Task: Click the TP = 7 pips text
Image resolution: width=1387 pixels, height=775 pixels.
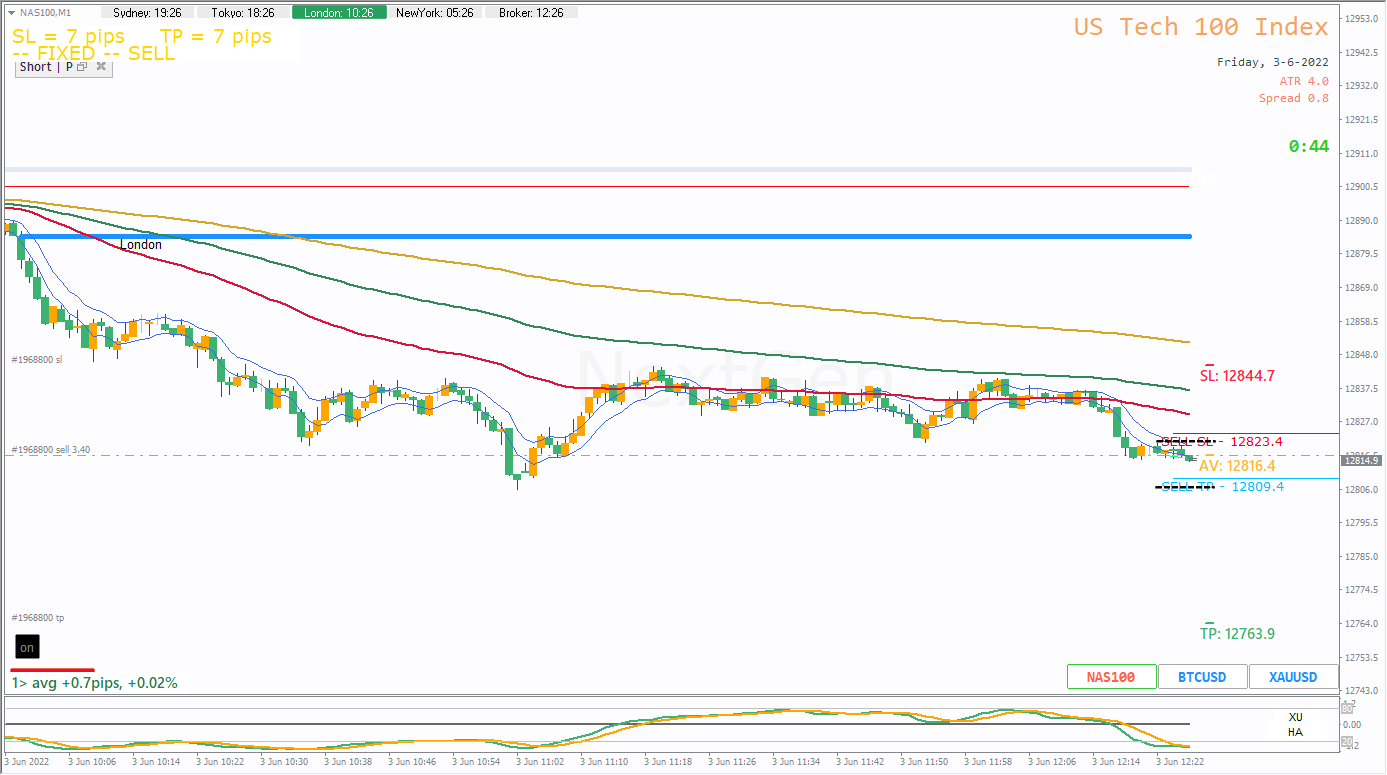Action: pyautogui.click(x=216, y=37)
